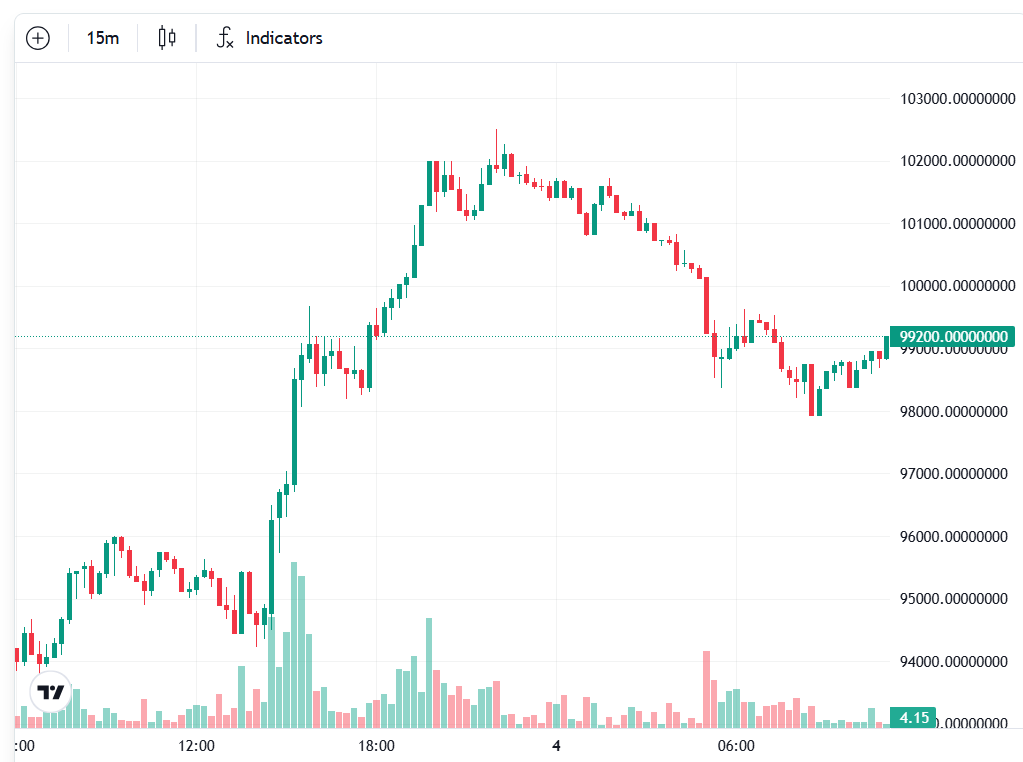The width and height of the screenshot is (1023, 762).
Task: Click the TradingView logo on the chart
Action: click(x=50, y=692)
